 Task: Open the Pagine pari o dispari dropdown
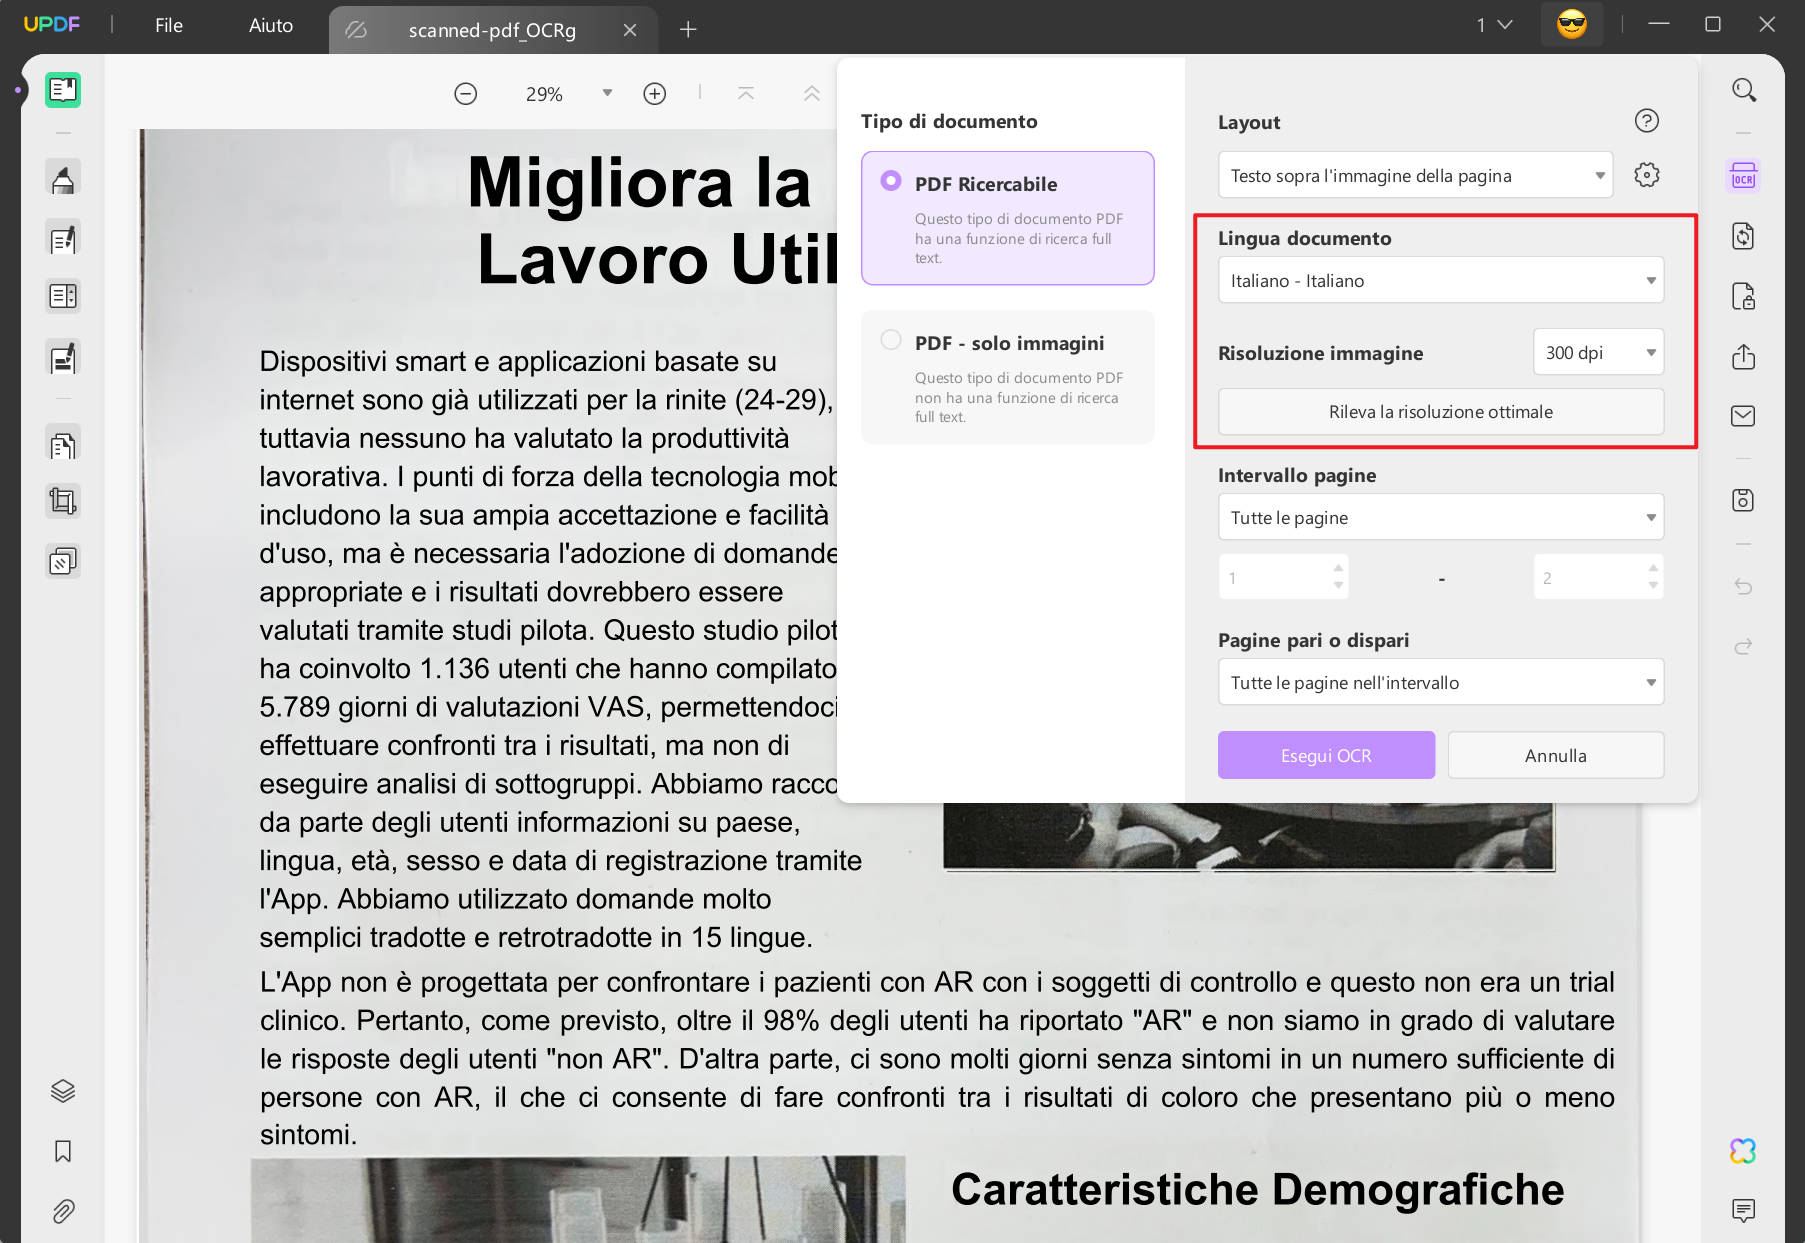(x=1441, y=682)
